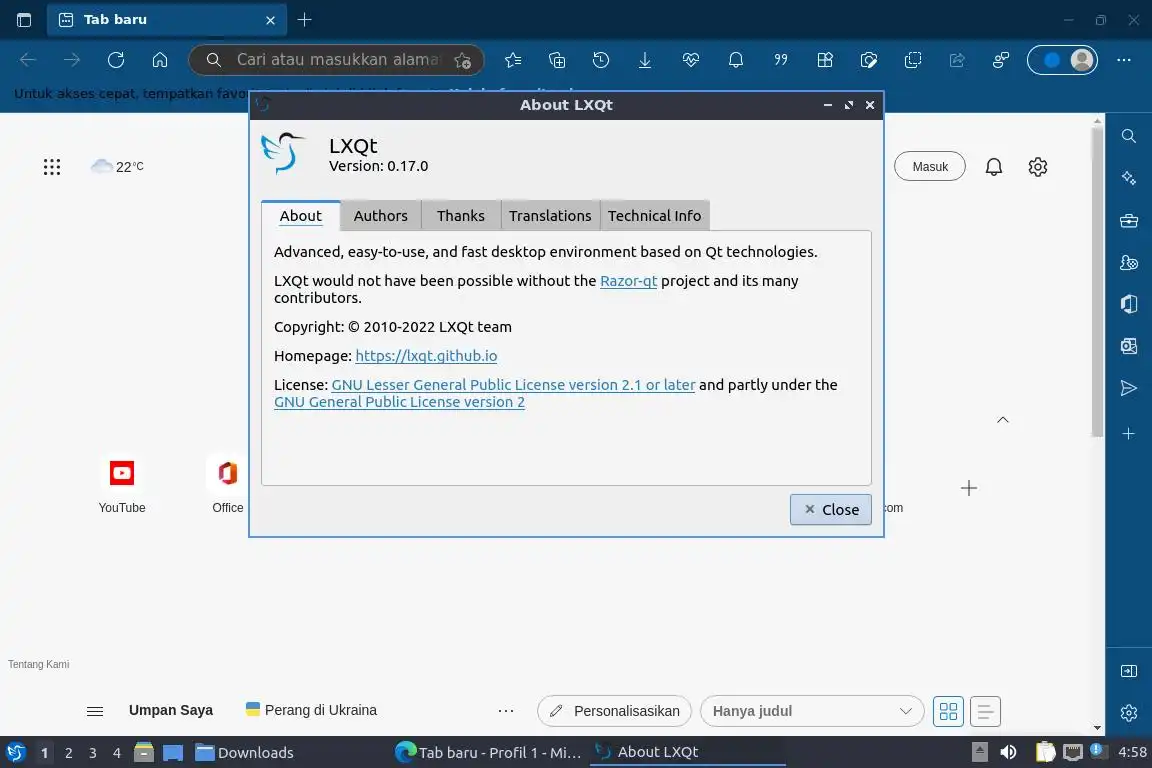The height and width of the screenshot is (768, 1152).
Task: Open the Tab actions menu icon
Action: click(24, 20)
